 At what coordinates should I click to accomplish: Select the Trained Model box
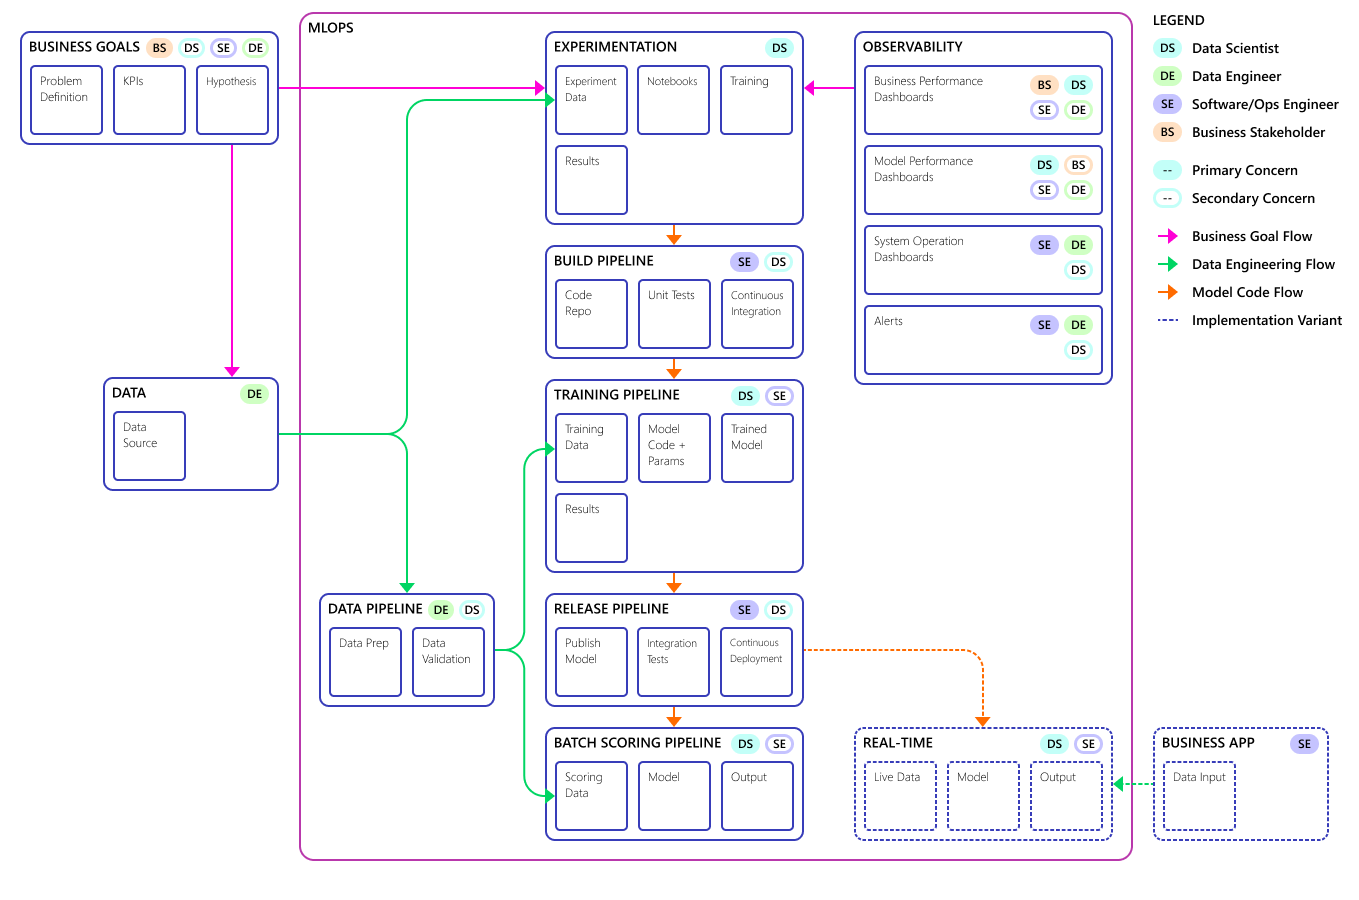[x=757, y=448]
